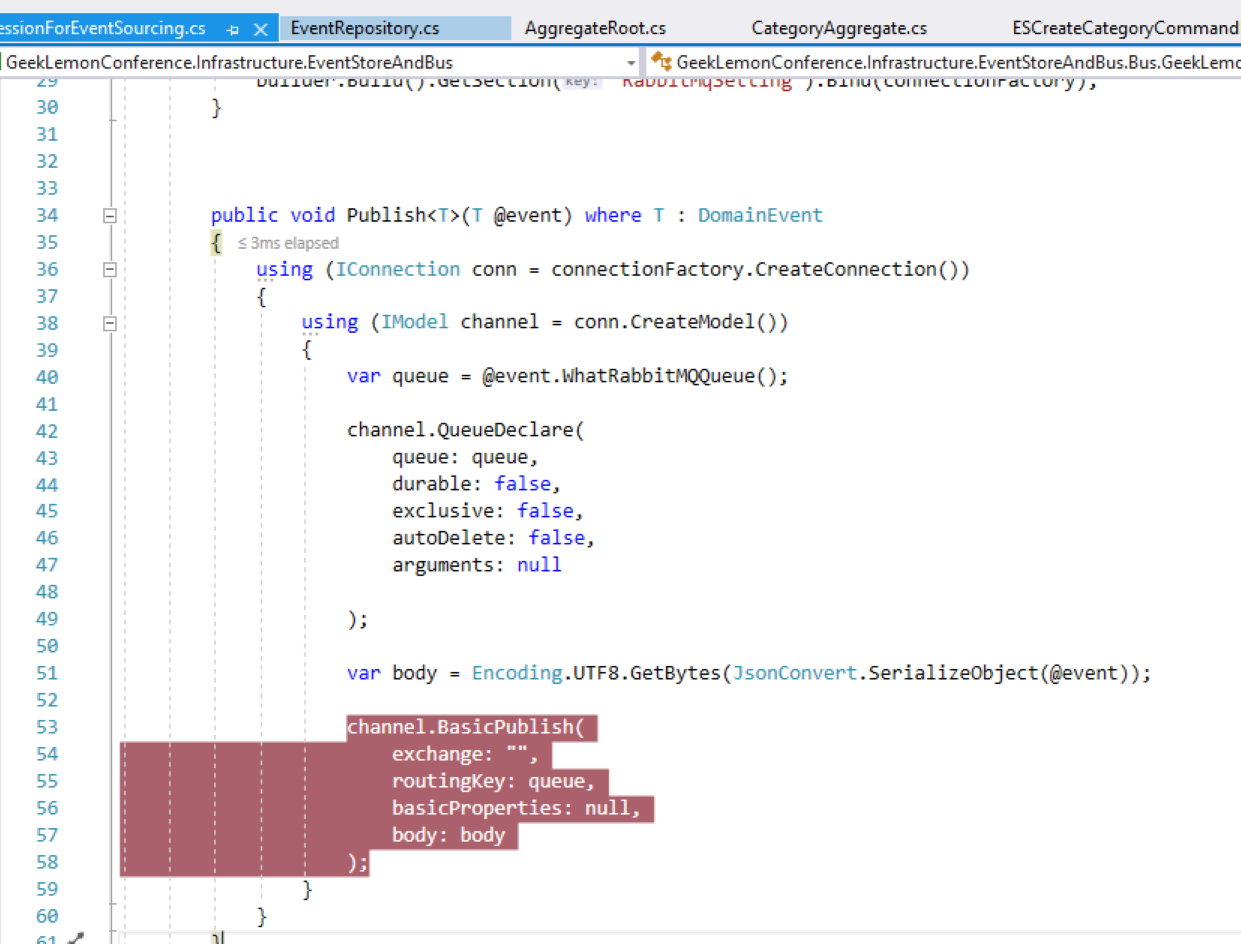1241x944 pixels.
Task: Click the 'IConnection' type name
Action: point(398,269)
